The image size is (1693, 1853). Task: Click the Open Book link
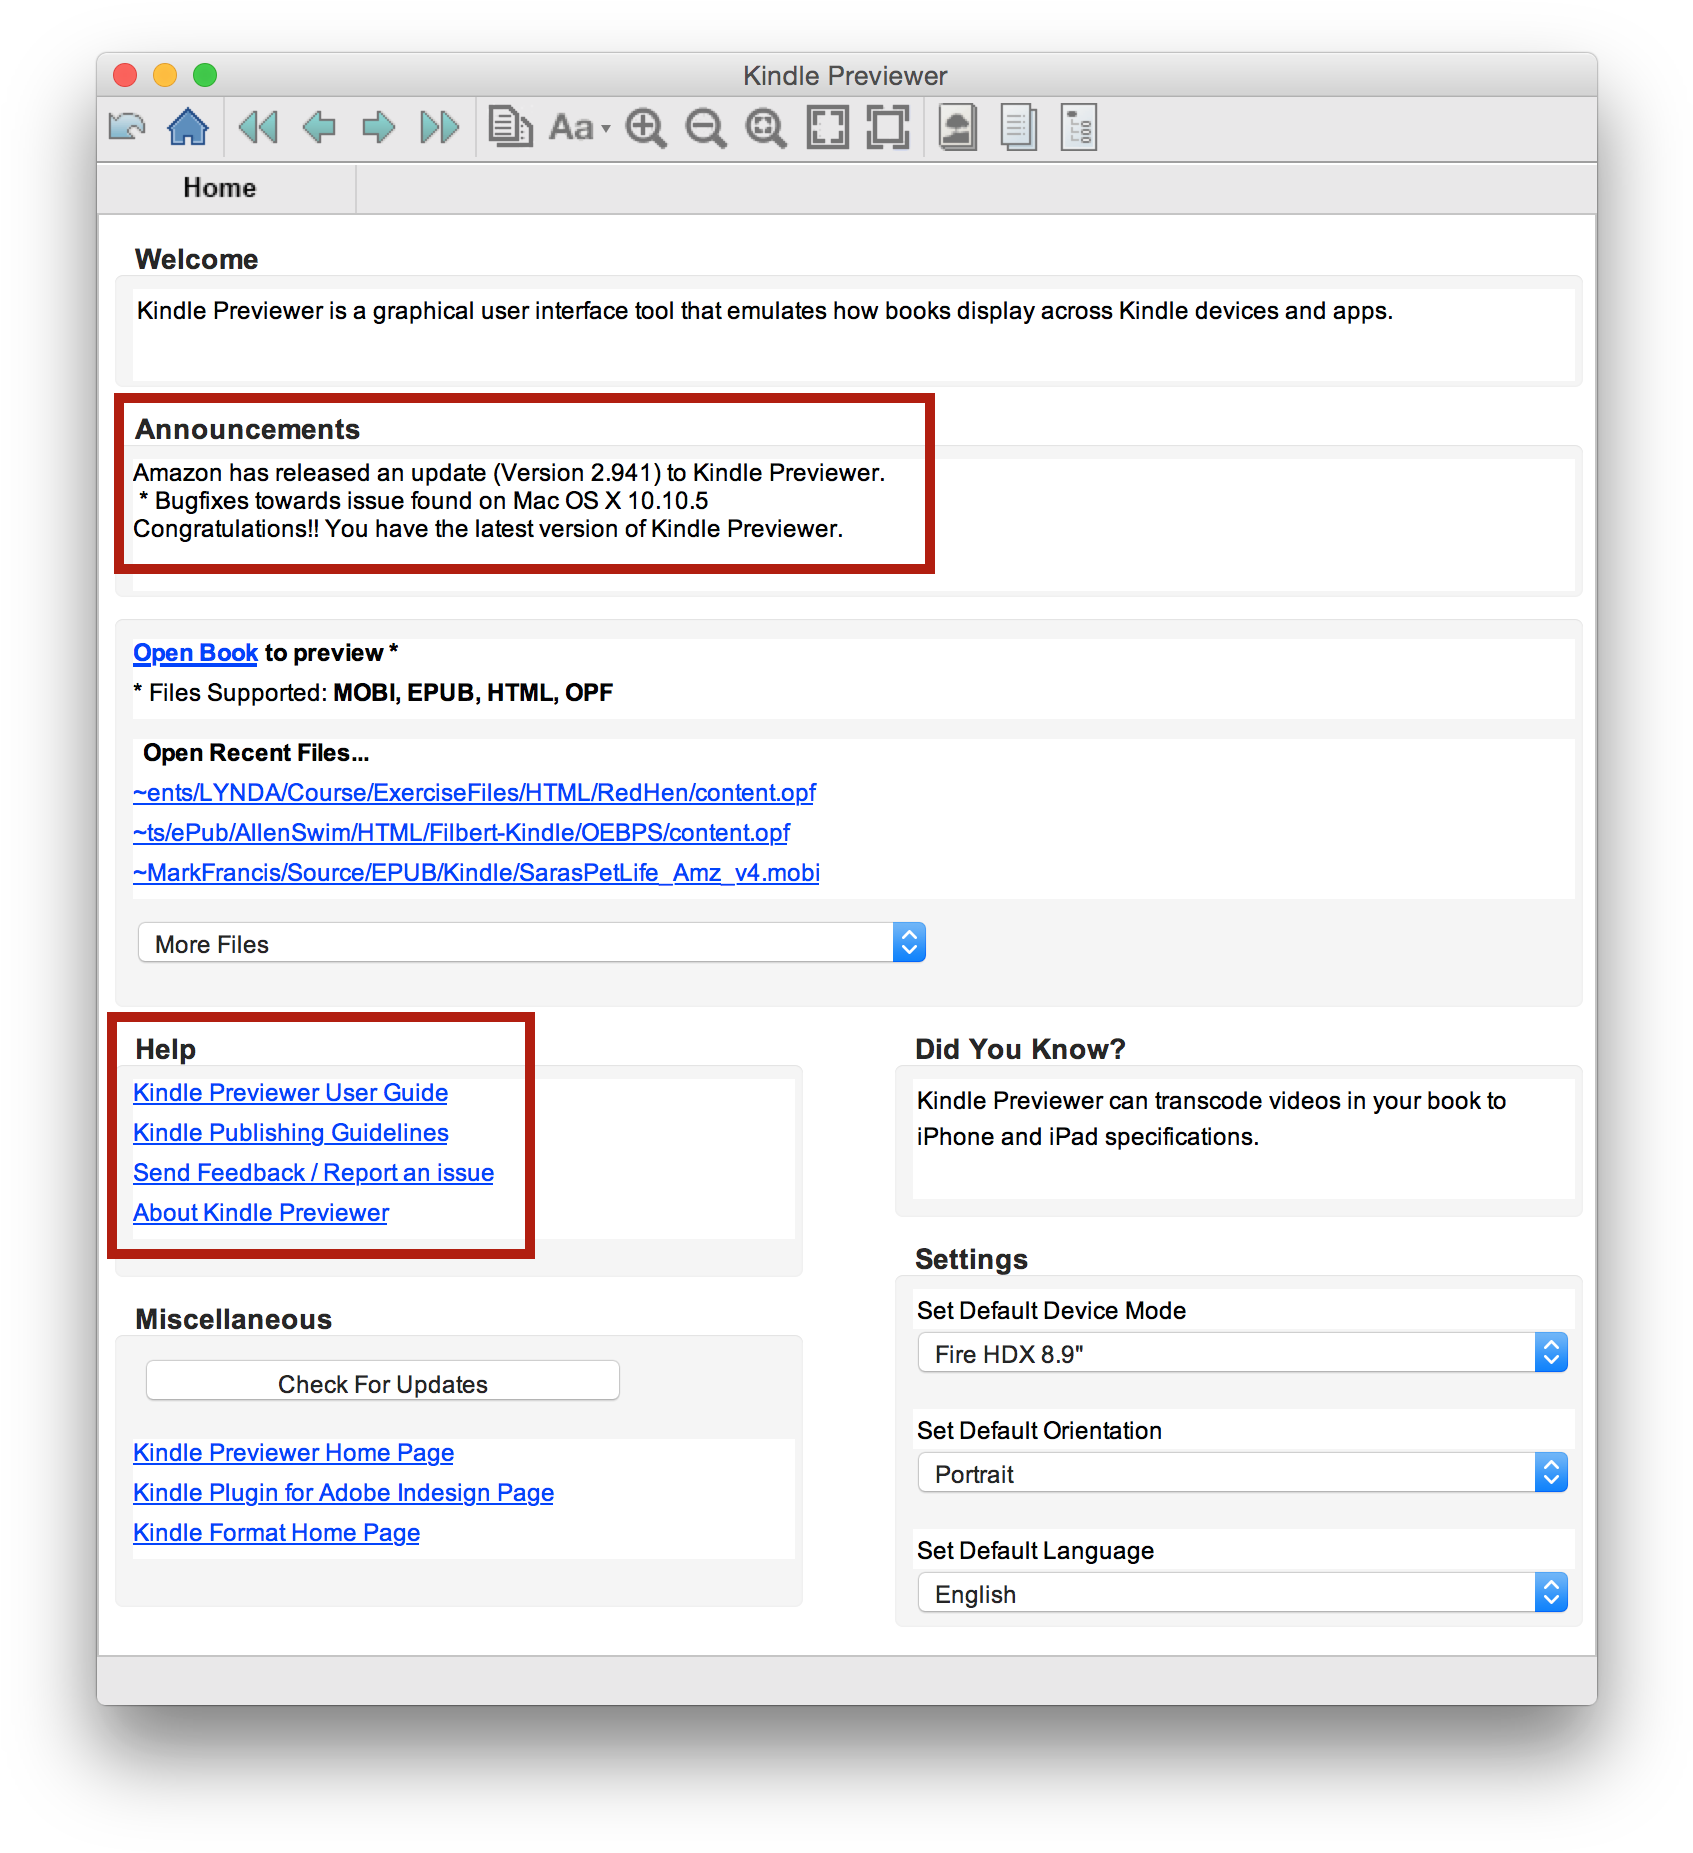point(195,653)
